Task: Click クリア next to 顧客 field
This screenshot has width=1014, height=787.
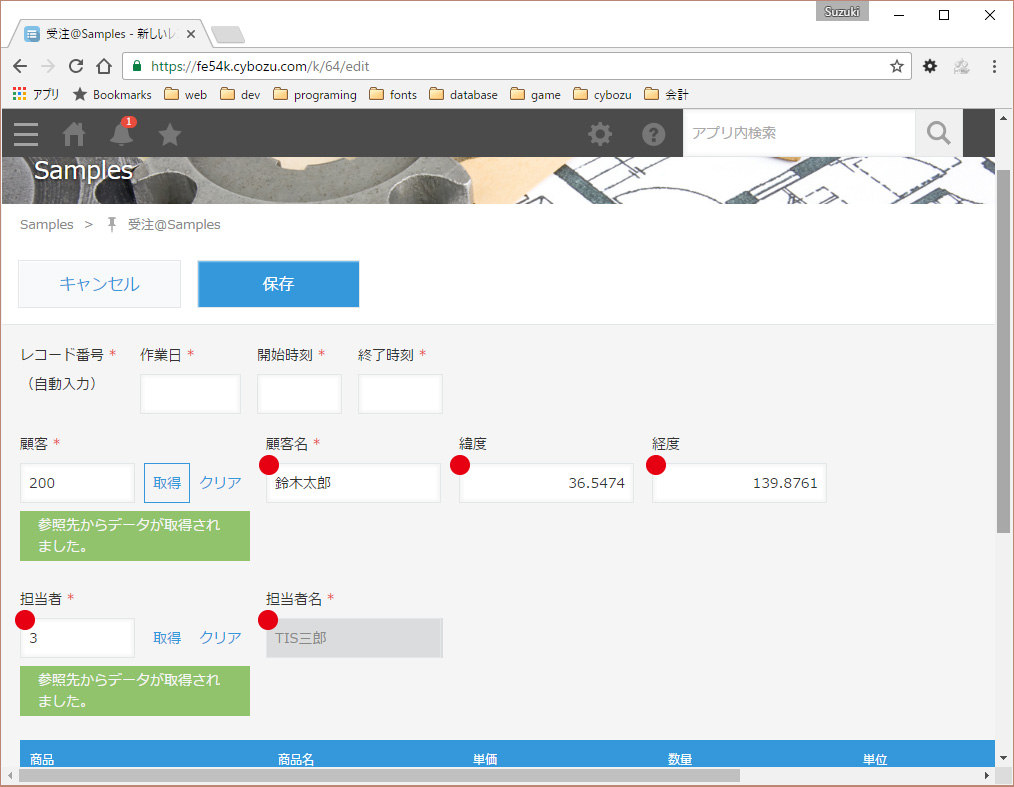Action: pyautogui.click(x=220, y=482)
